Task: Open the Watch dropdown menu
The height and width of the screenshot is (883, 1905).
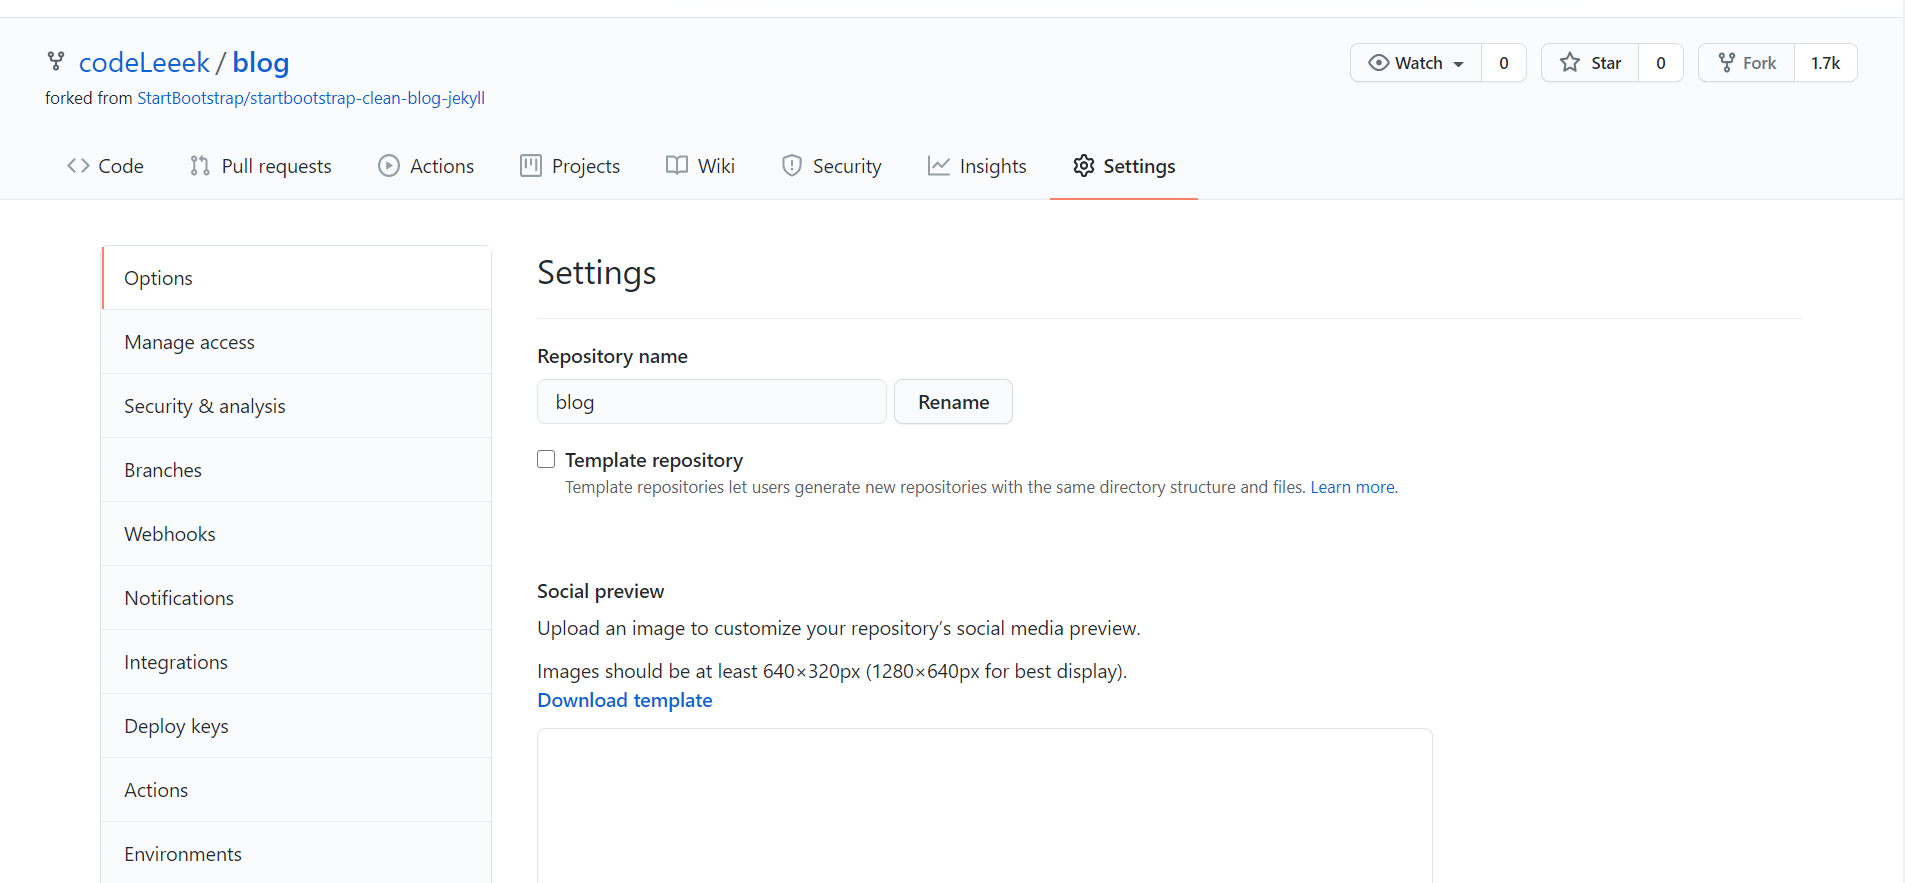Action: click(x=1416, y=63)
